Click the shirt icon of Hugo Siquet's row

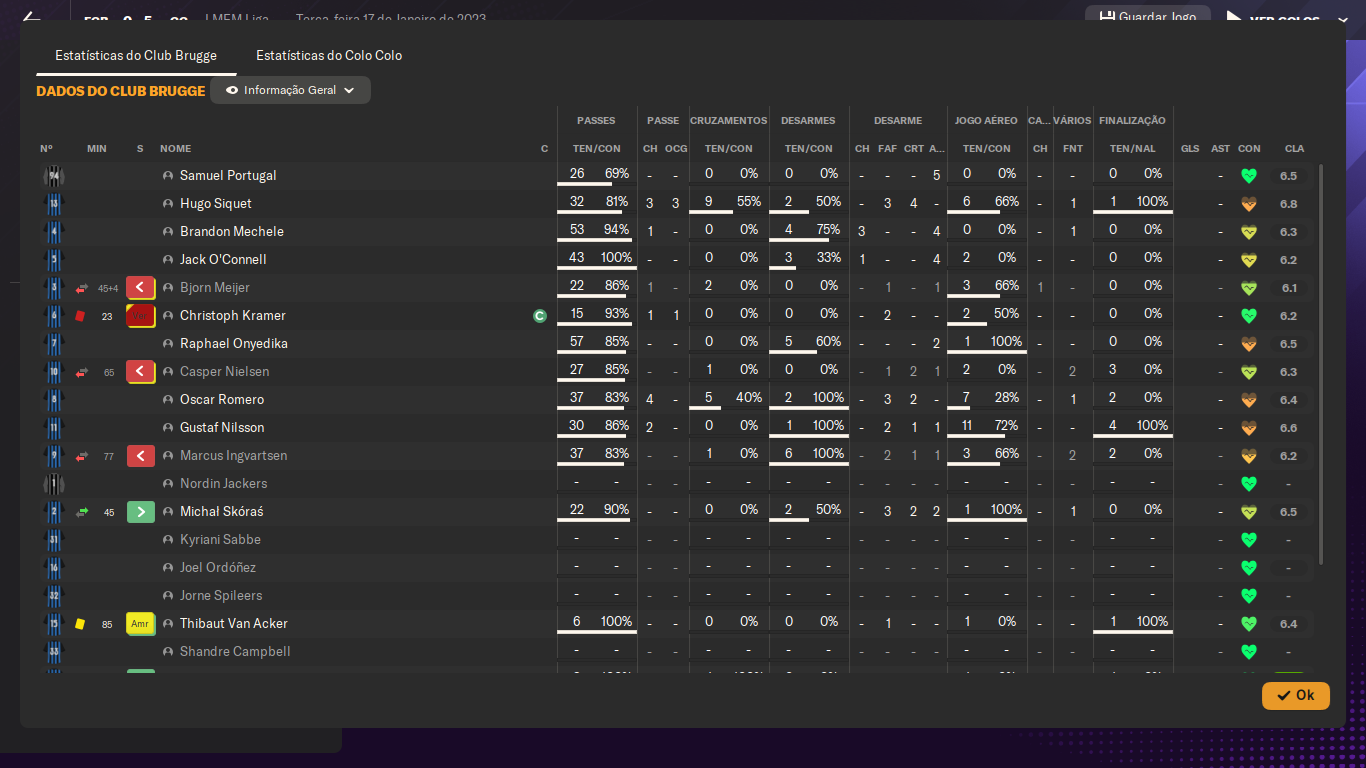point(54,204)
